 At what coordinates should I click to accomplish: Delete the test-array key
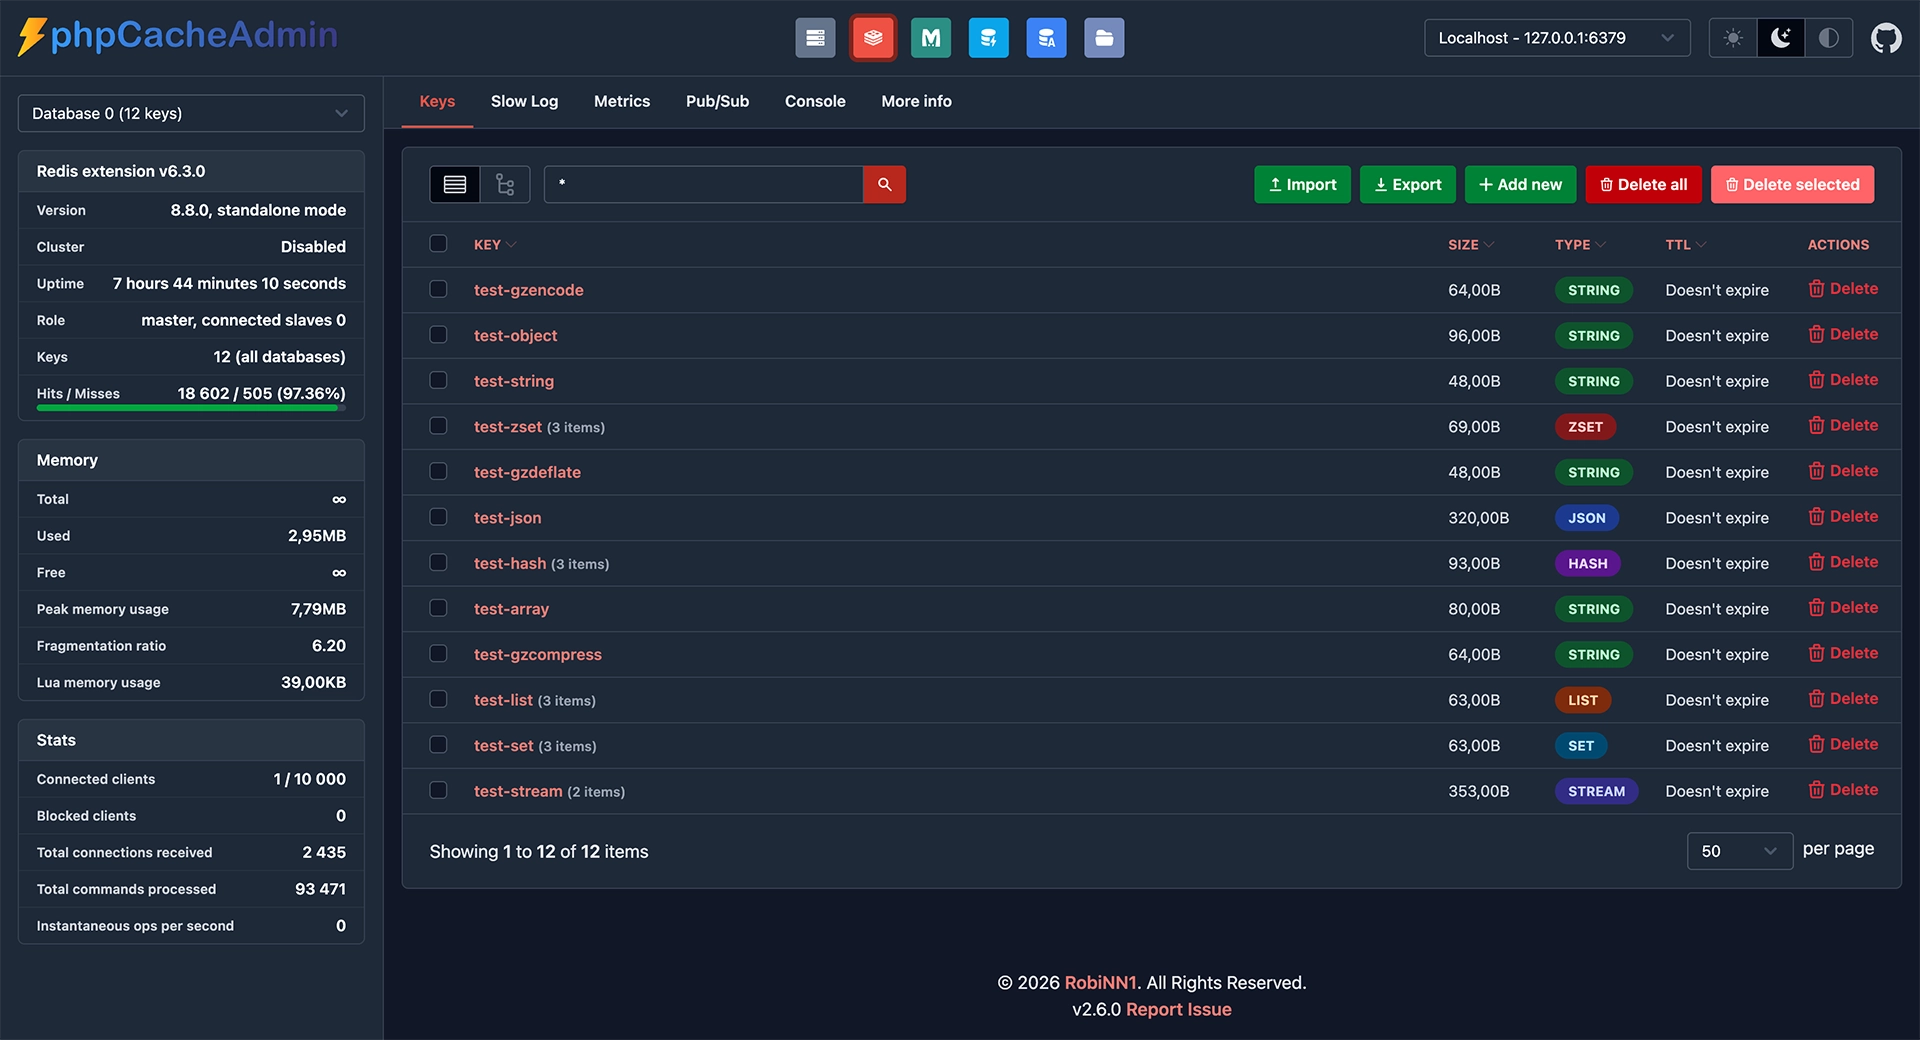click(x=1843, y=608)
